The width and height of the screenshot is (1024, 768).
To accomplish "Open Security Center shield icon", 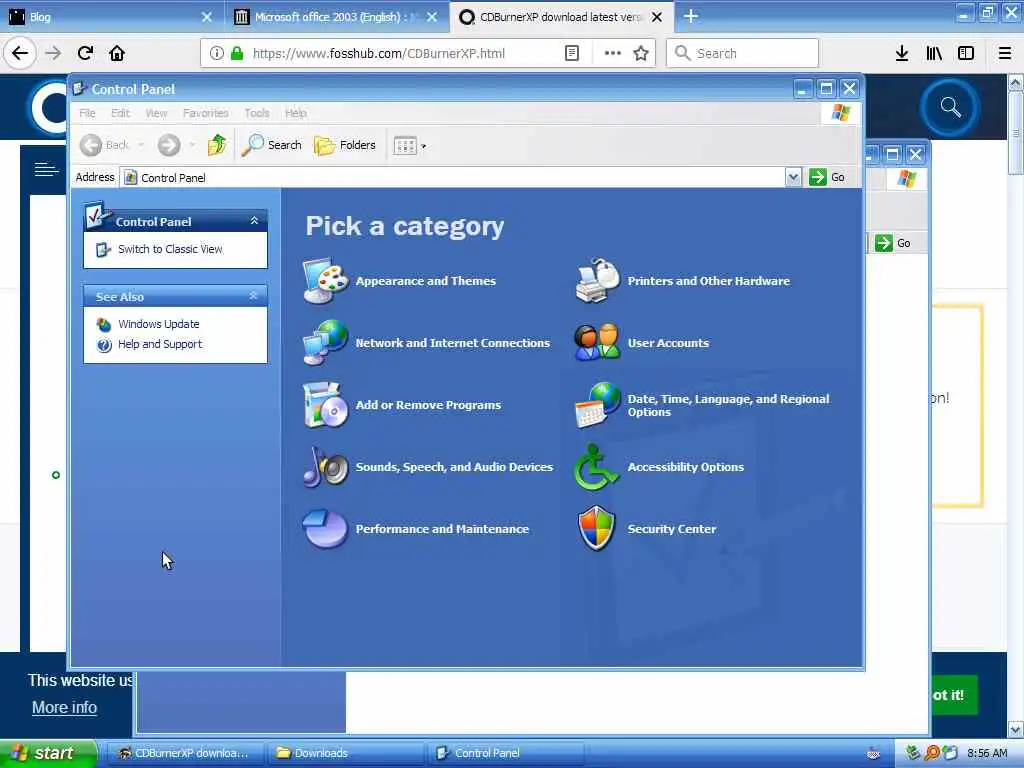I will 596,528.
